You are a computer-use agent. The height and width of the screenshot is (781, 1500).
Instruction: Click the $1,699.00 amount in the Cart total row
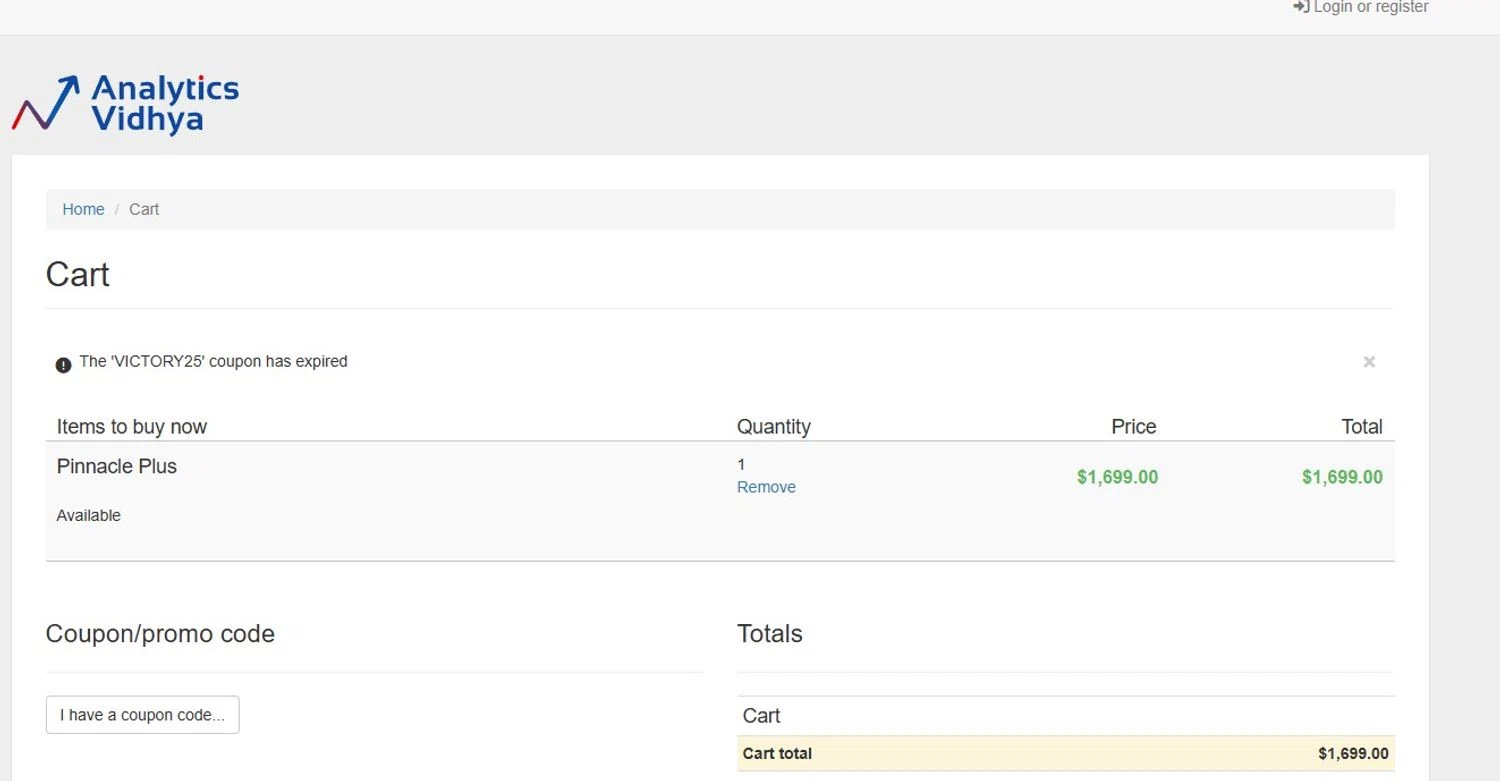coord(1353,754)
